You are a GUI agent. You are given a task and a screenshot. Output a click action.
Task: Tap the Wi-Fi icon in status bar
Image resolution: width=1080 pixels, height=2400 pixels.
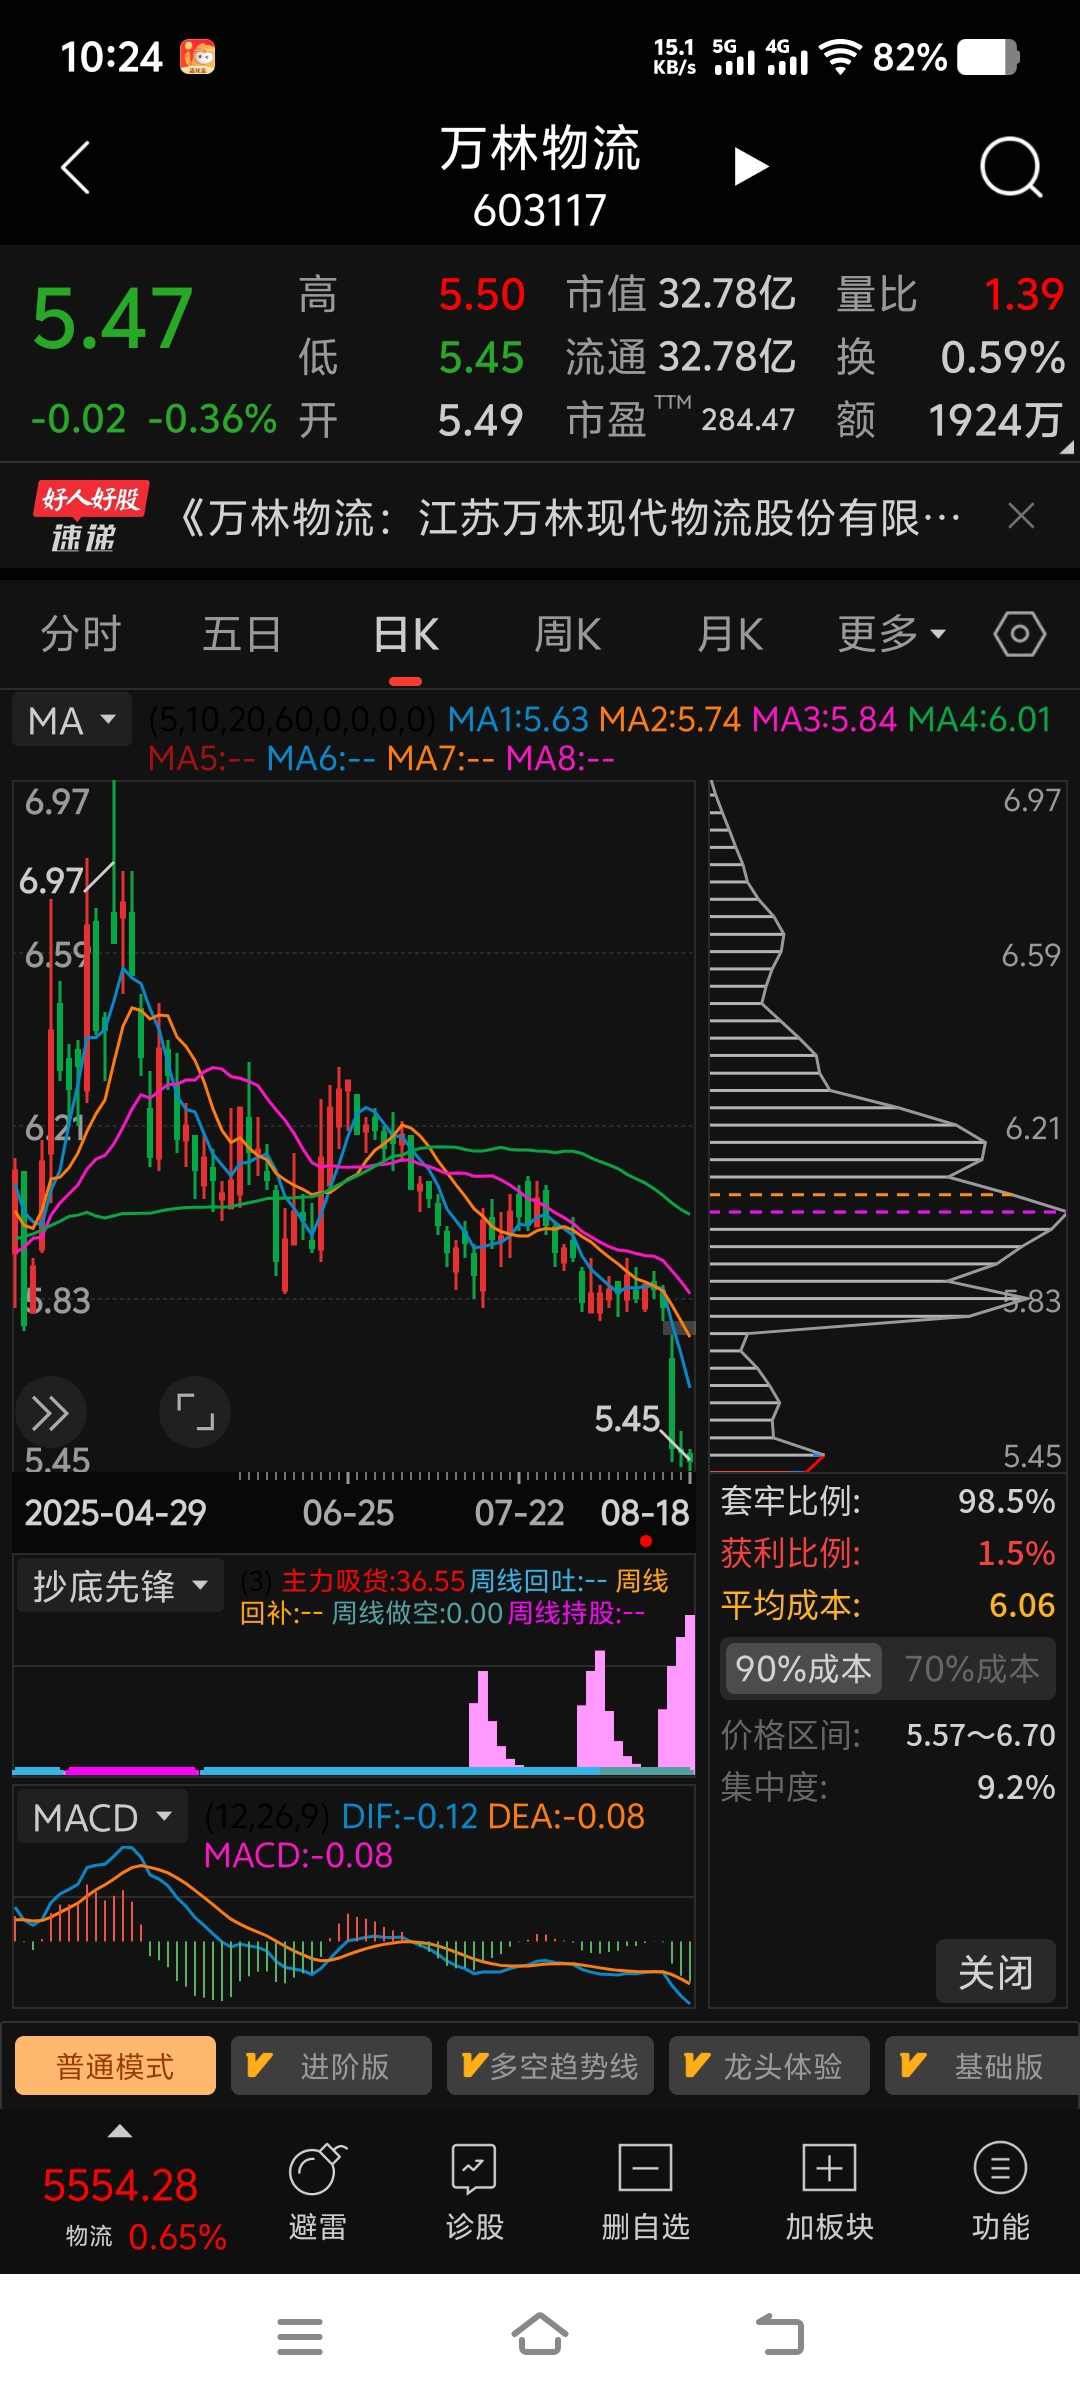840,57
